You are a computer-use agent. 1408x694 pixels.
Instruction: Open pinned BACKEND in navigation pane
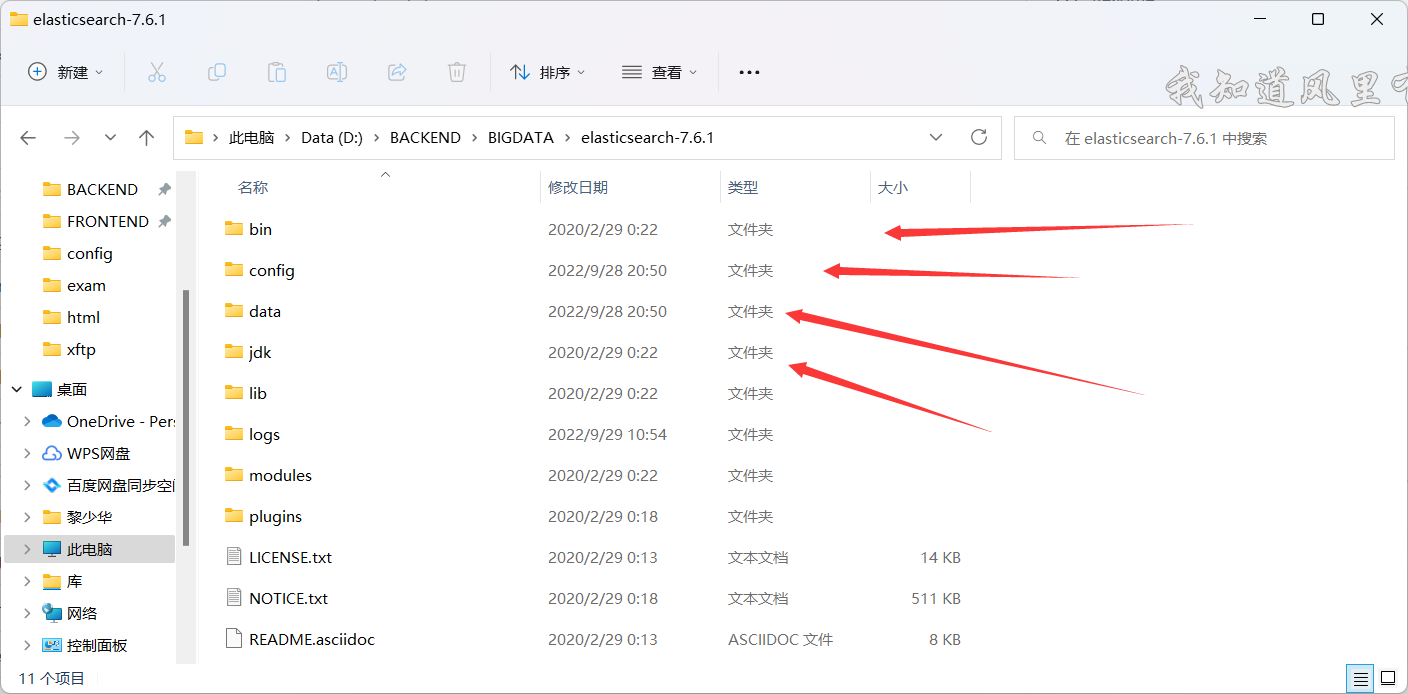102,189
